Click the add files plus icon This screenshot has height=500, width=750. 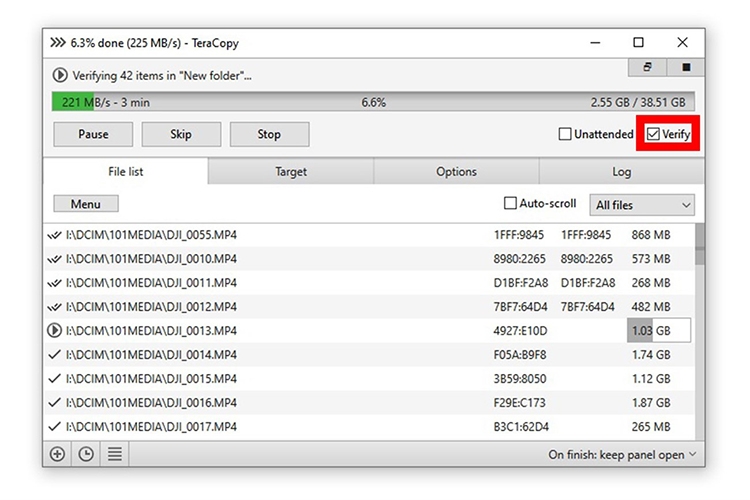click(x=57, y=454)
